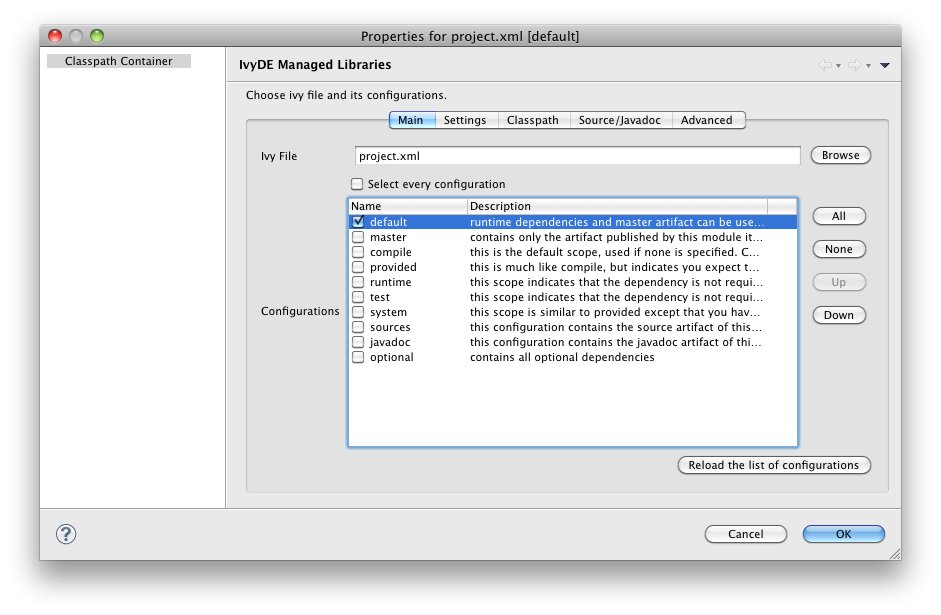941x615 pixels.
Task: Switch to the Settings tab
Action: pos(465,120)
